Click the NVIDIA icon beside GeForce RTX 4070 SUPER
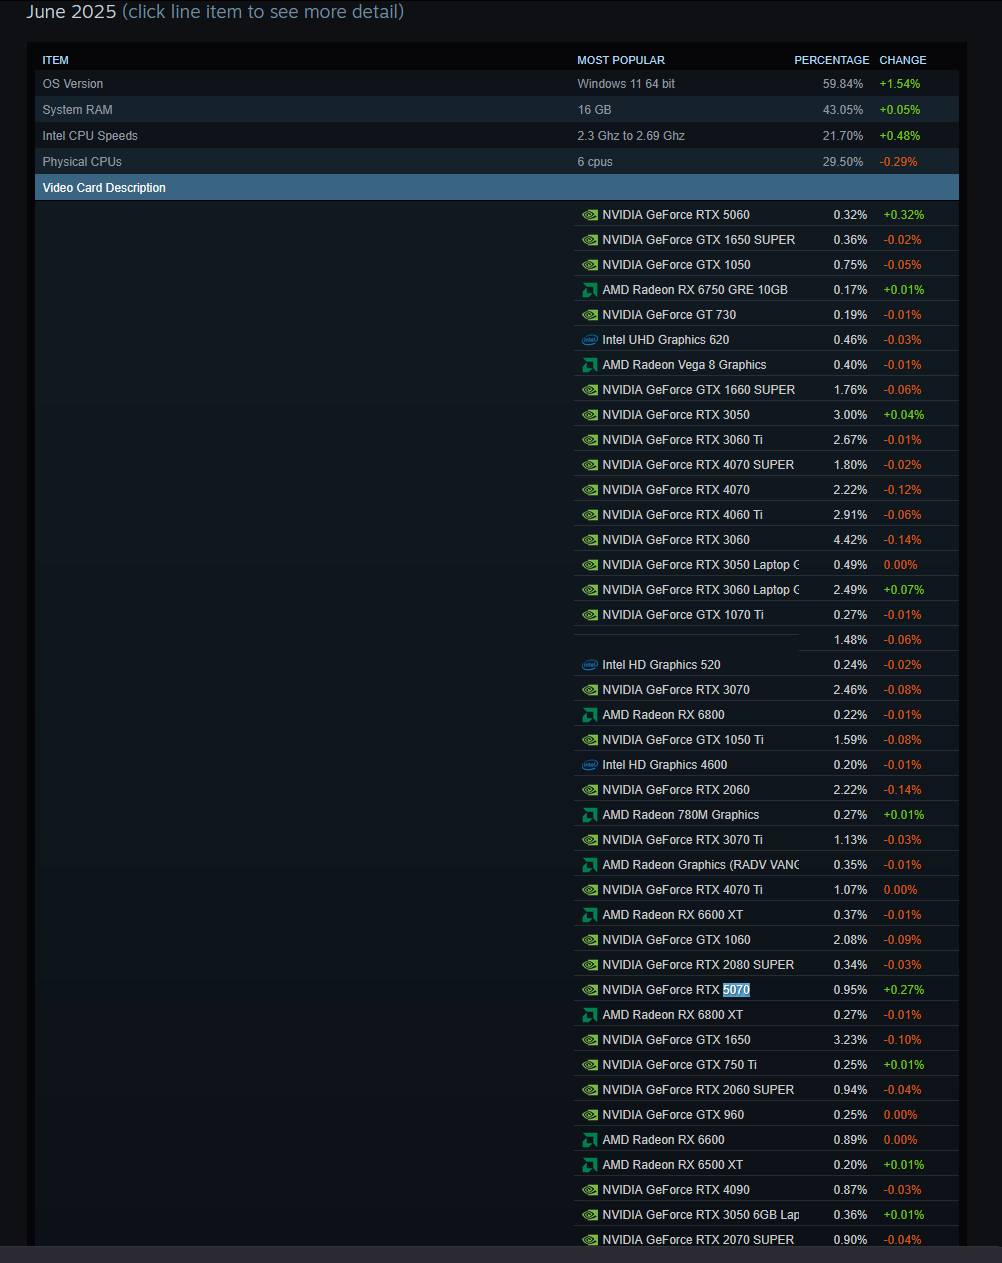This screenshot has height=1263, width=1002. [x=590, y=465]
